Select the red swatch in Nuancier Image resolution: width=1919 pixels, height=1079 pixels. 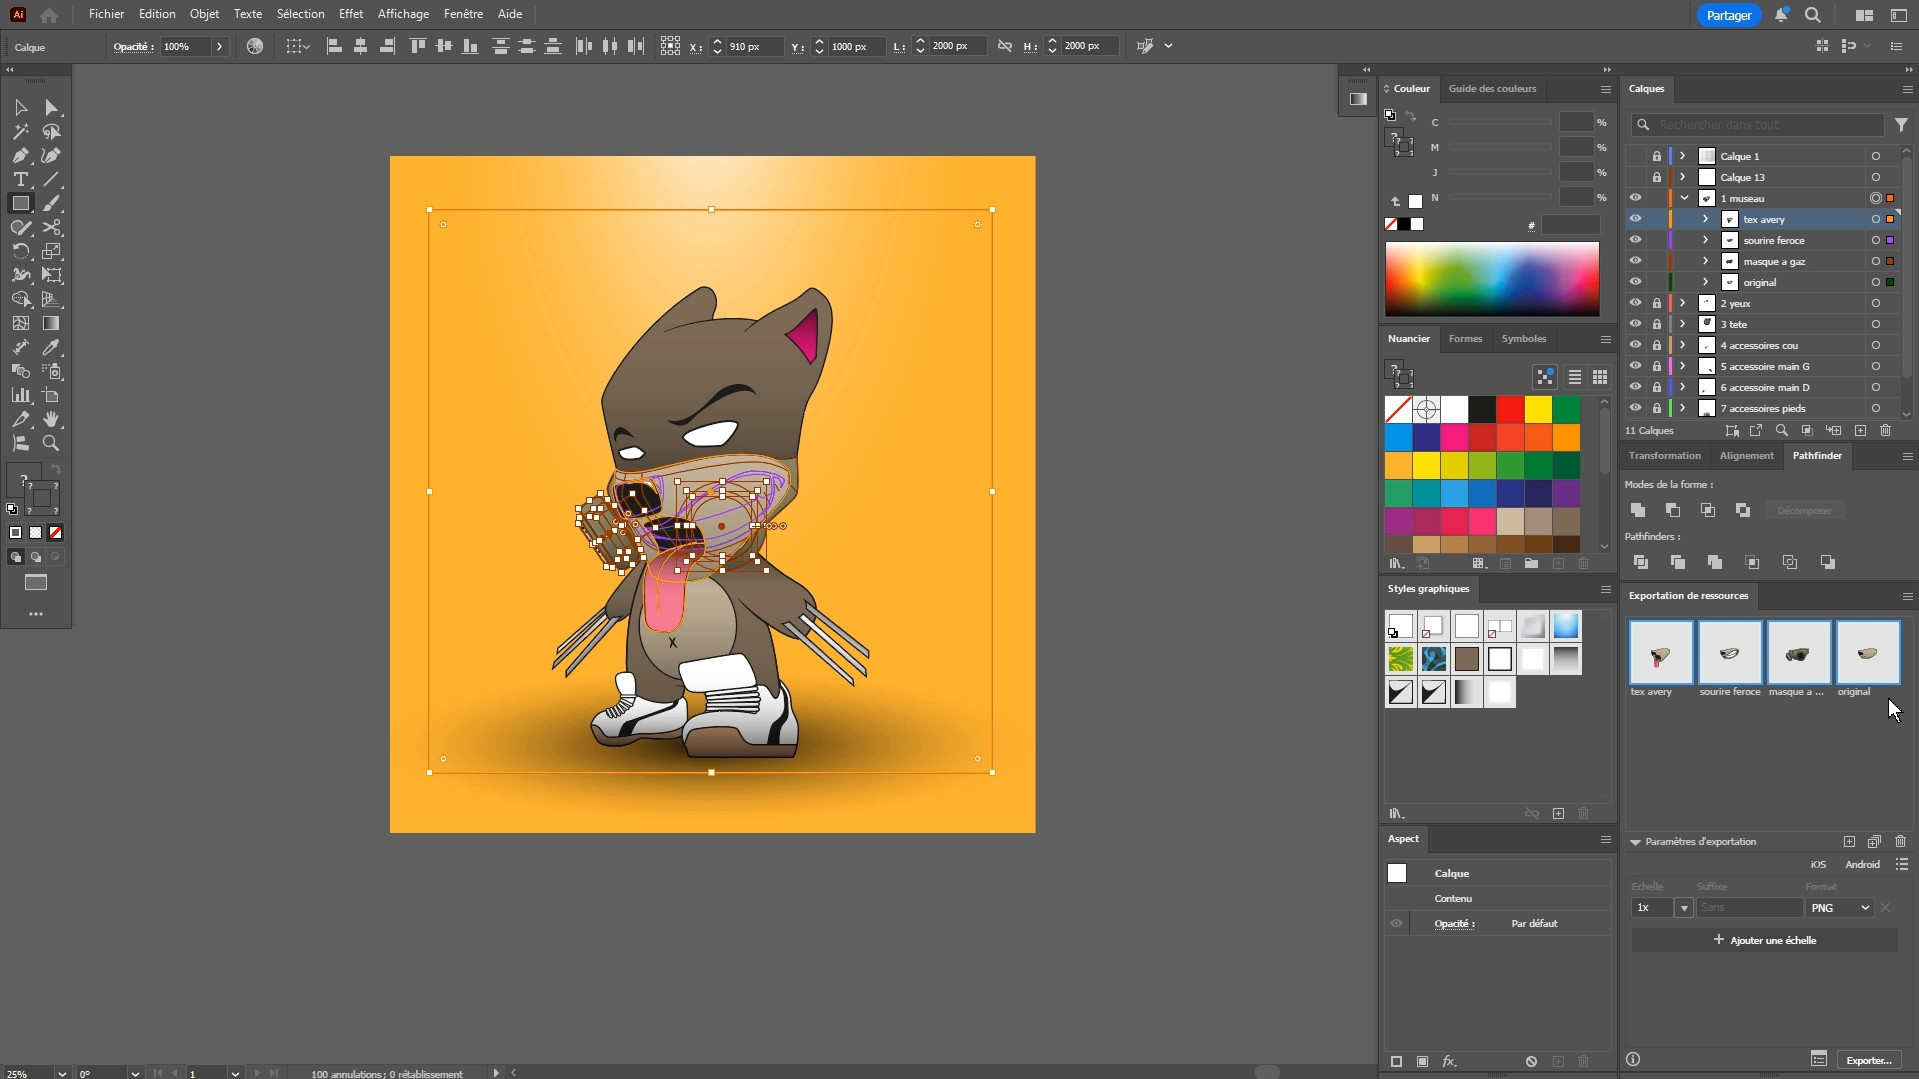coord(1510,409)
